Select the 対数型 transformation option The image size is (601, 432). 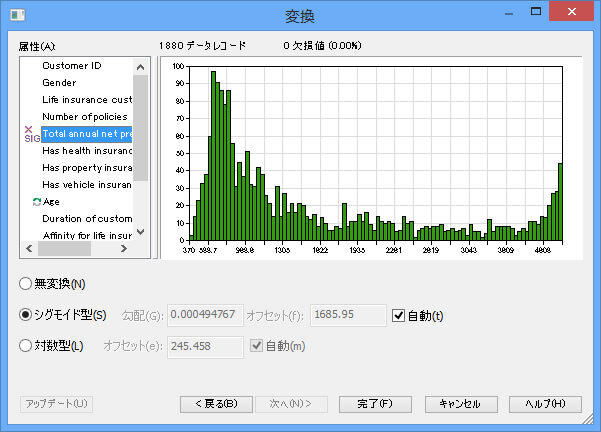[x=26, y=346]
